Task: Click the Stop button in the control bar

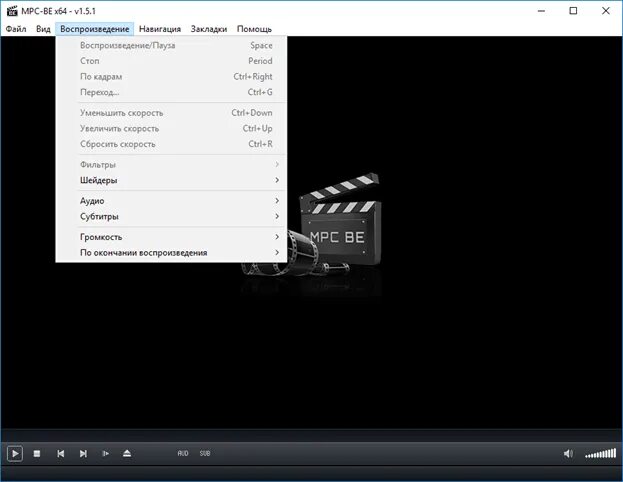Action: pyautogui.click(x=37, y=453)
